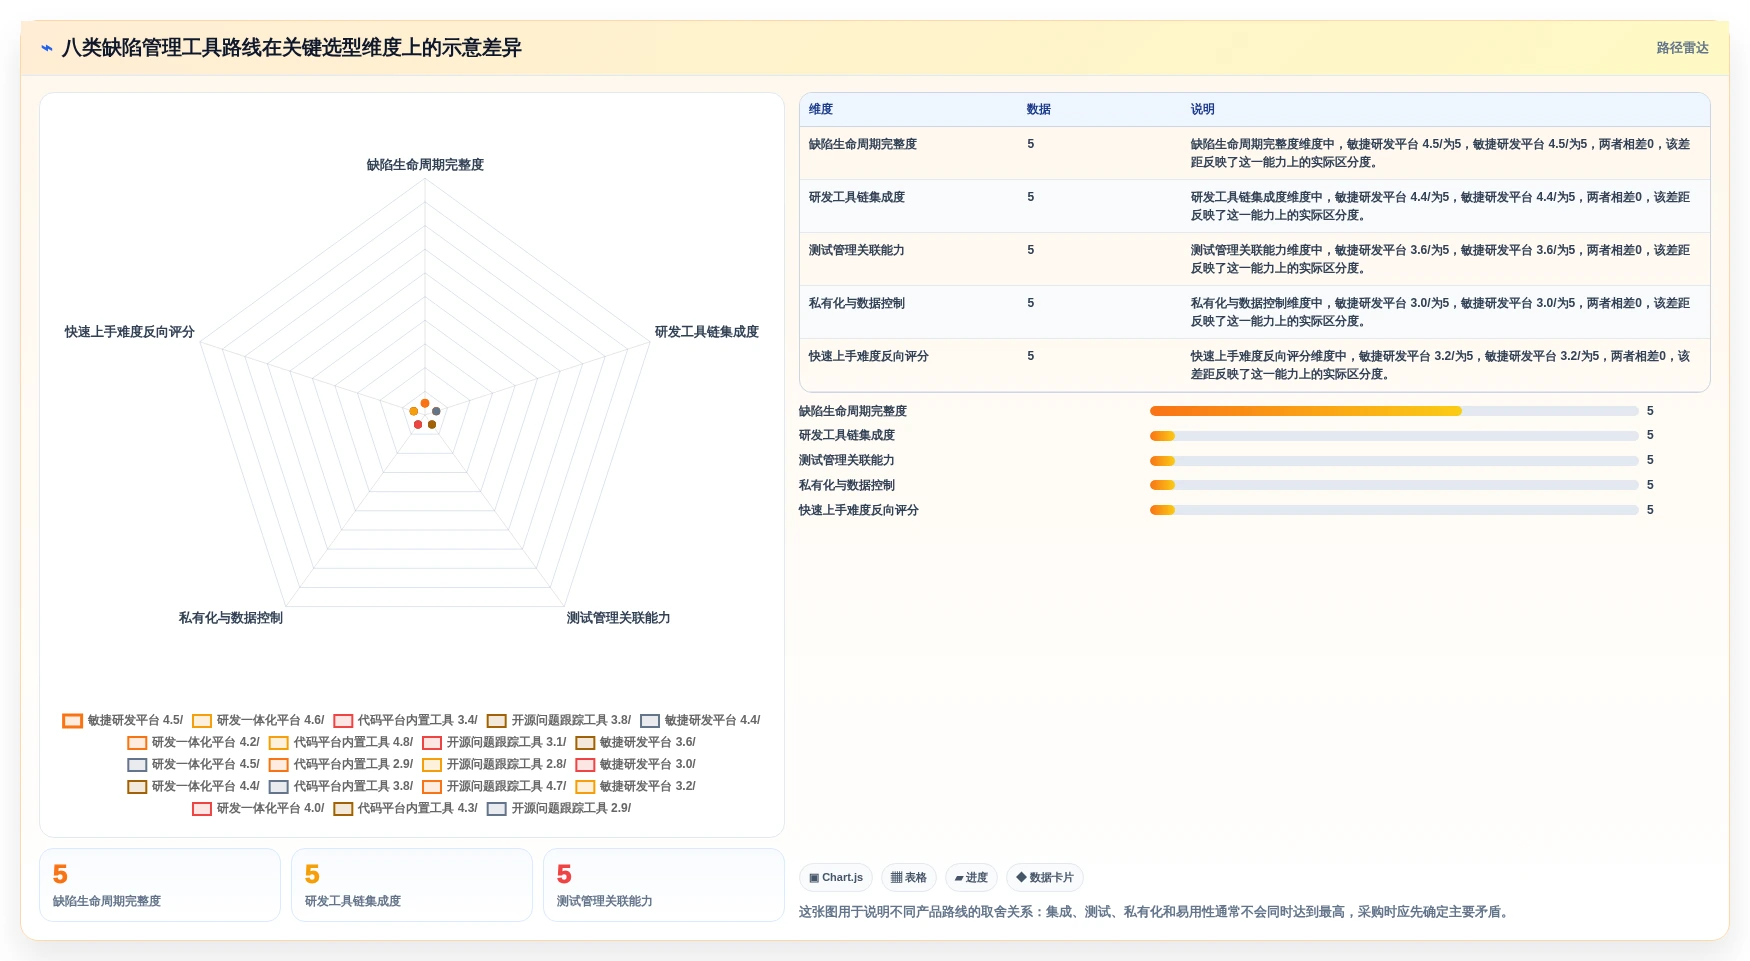Screen dimensions: 1750x961
Task: Hide the 敏捷研发平台 3.2/ series
Action: [x=635, y=786]
